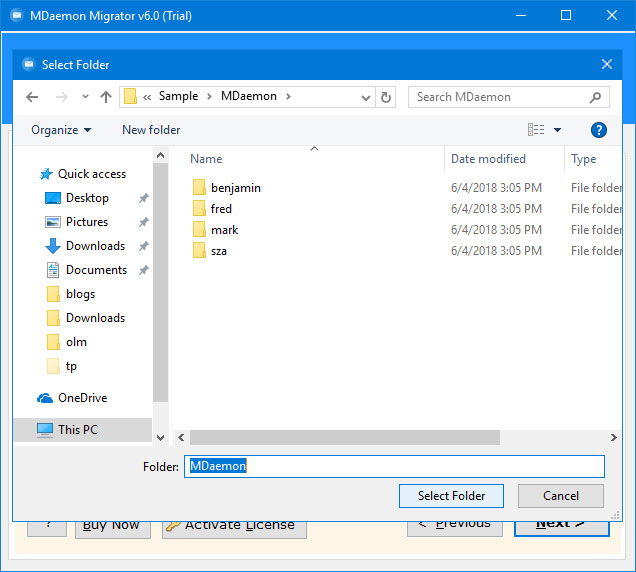Open olm folder in sidebar
Image resolution: width=636 pixels, height=572 pixels.
click(x=76, y=342)
